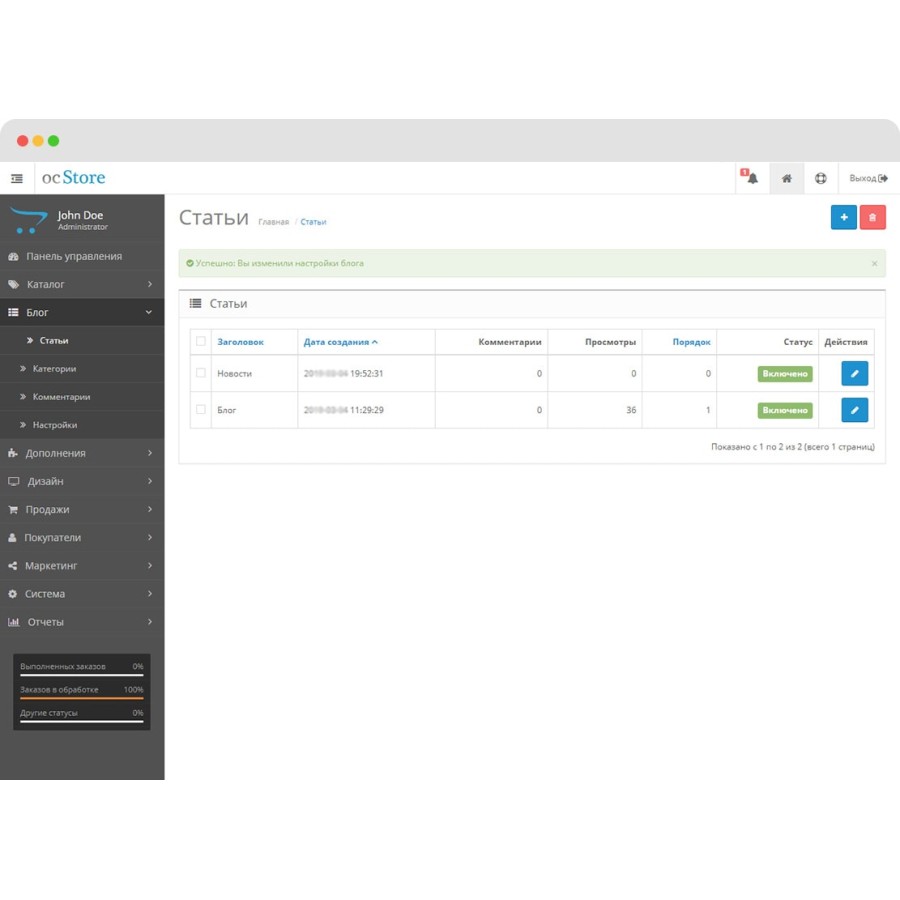Click the ocStore logo
Viewport: 900px width, 900px height.
click(x=73, y=177)
